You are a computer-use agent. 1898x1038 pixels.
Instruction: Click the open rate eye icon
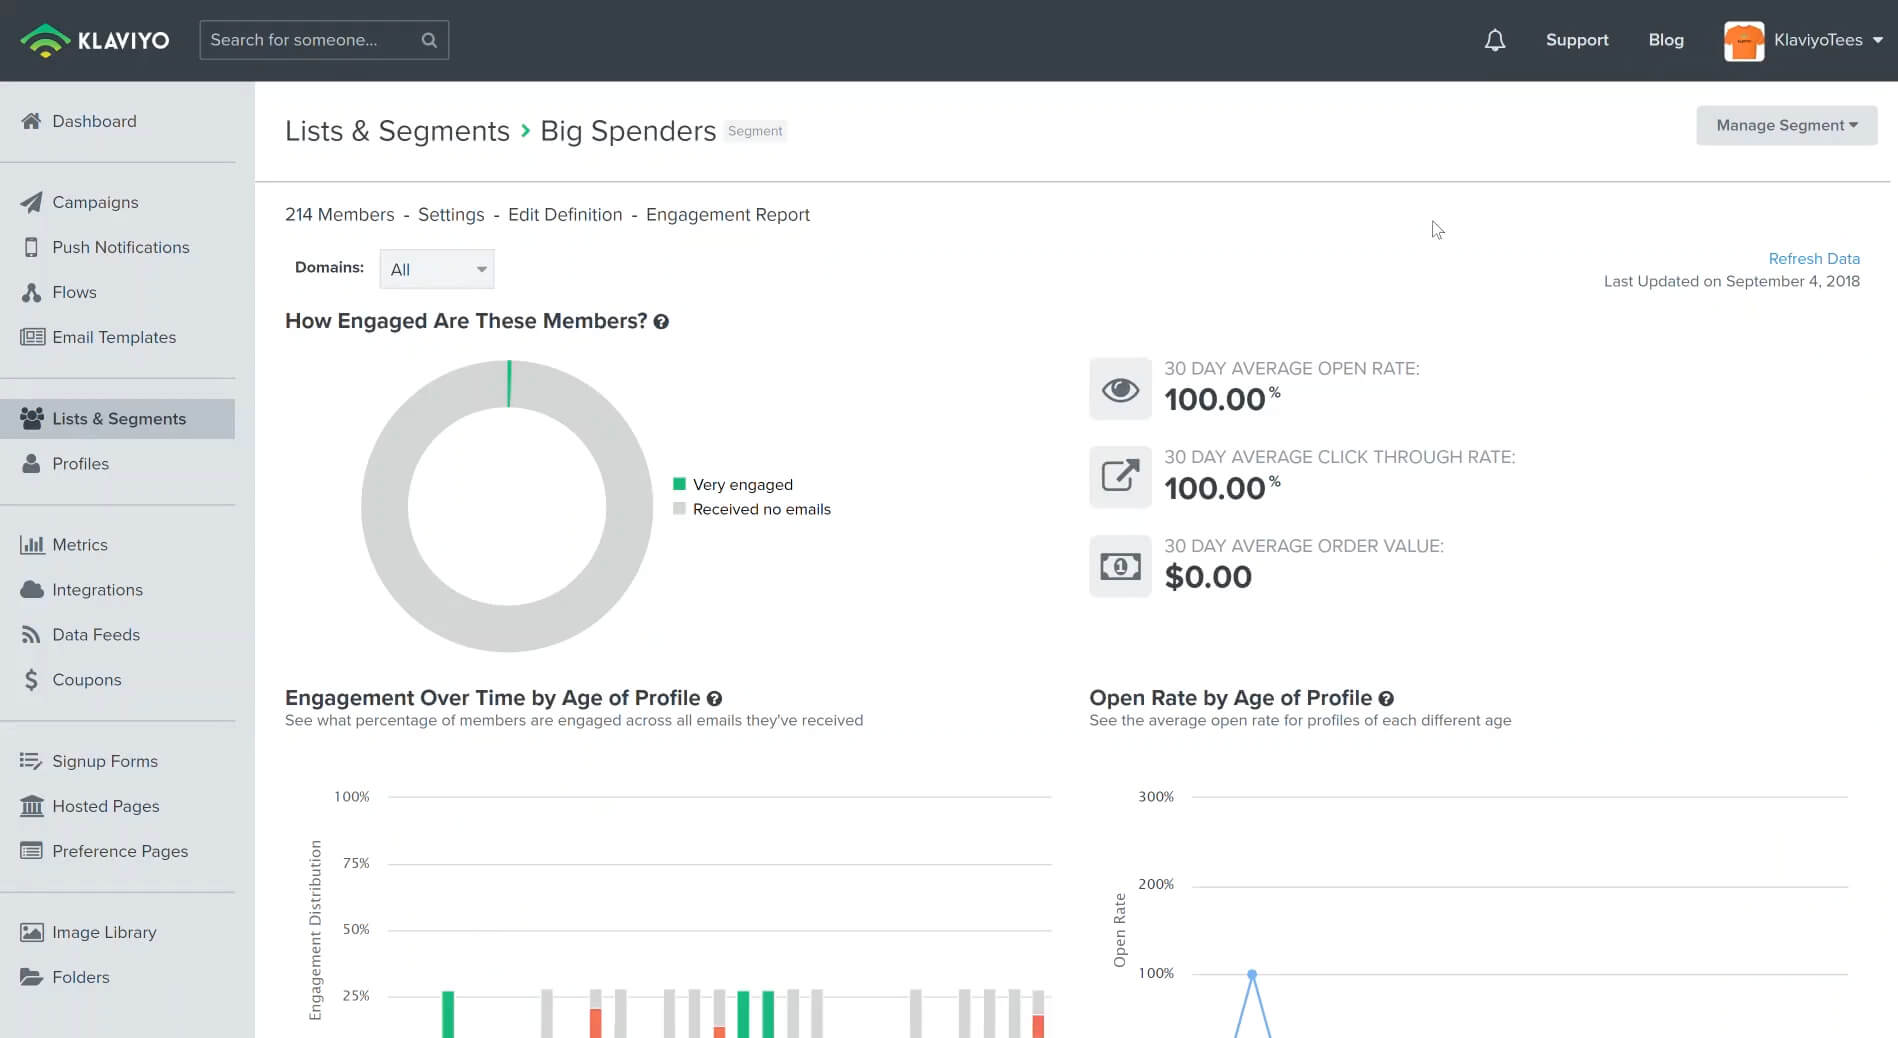pos(1120,389)
